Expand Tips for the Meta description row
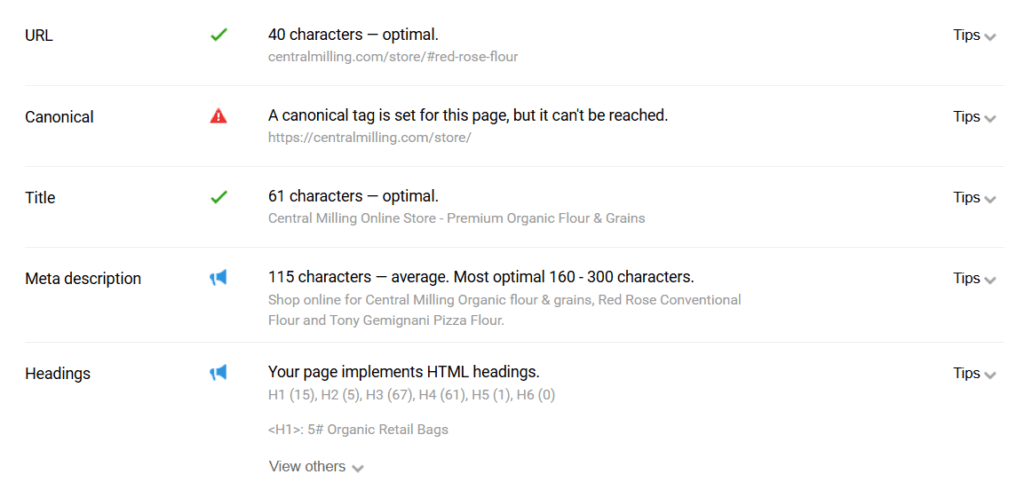1024x490 pixels. 974,278
